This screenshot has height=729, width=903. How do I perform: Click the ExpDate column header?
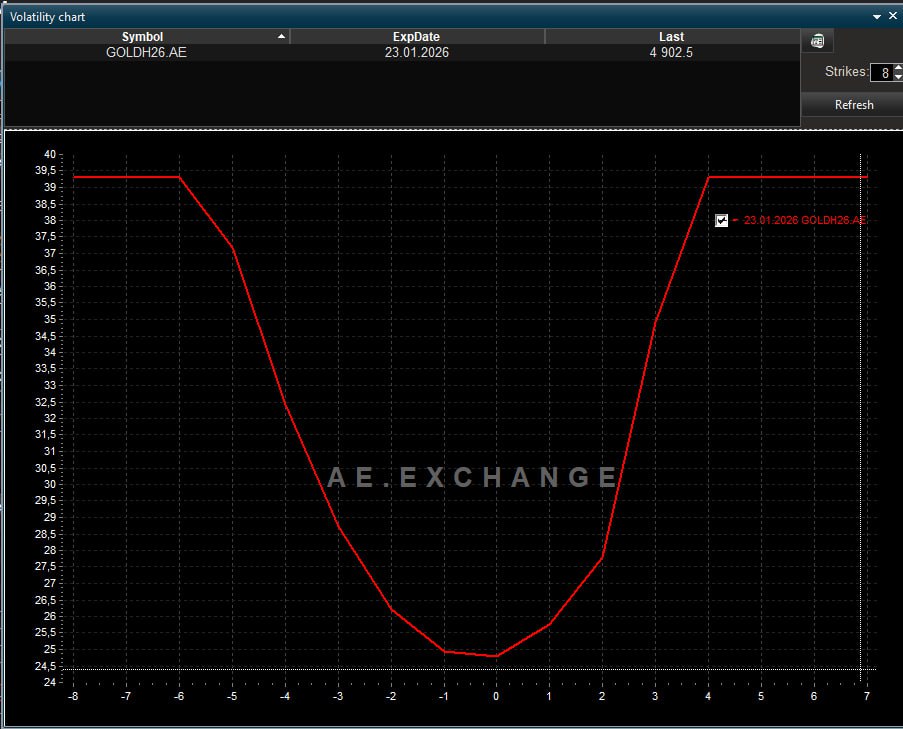pyautogui.click(x=416, y=37)
